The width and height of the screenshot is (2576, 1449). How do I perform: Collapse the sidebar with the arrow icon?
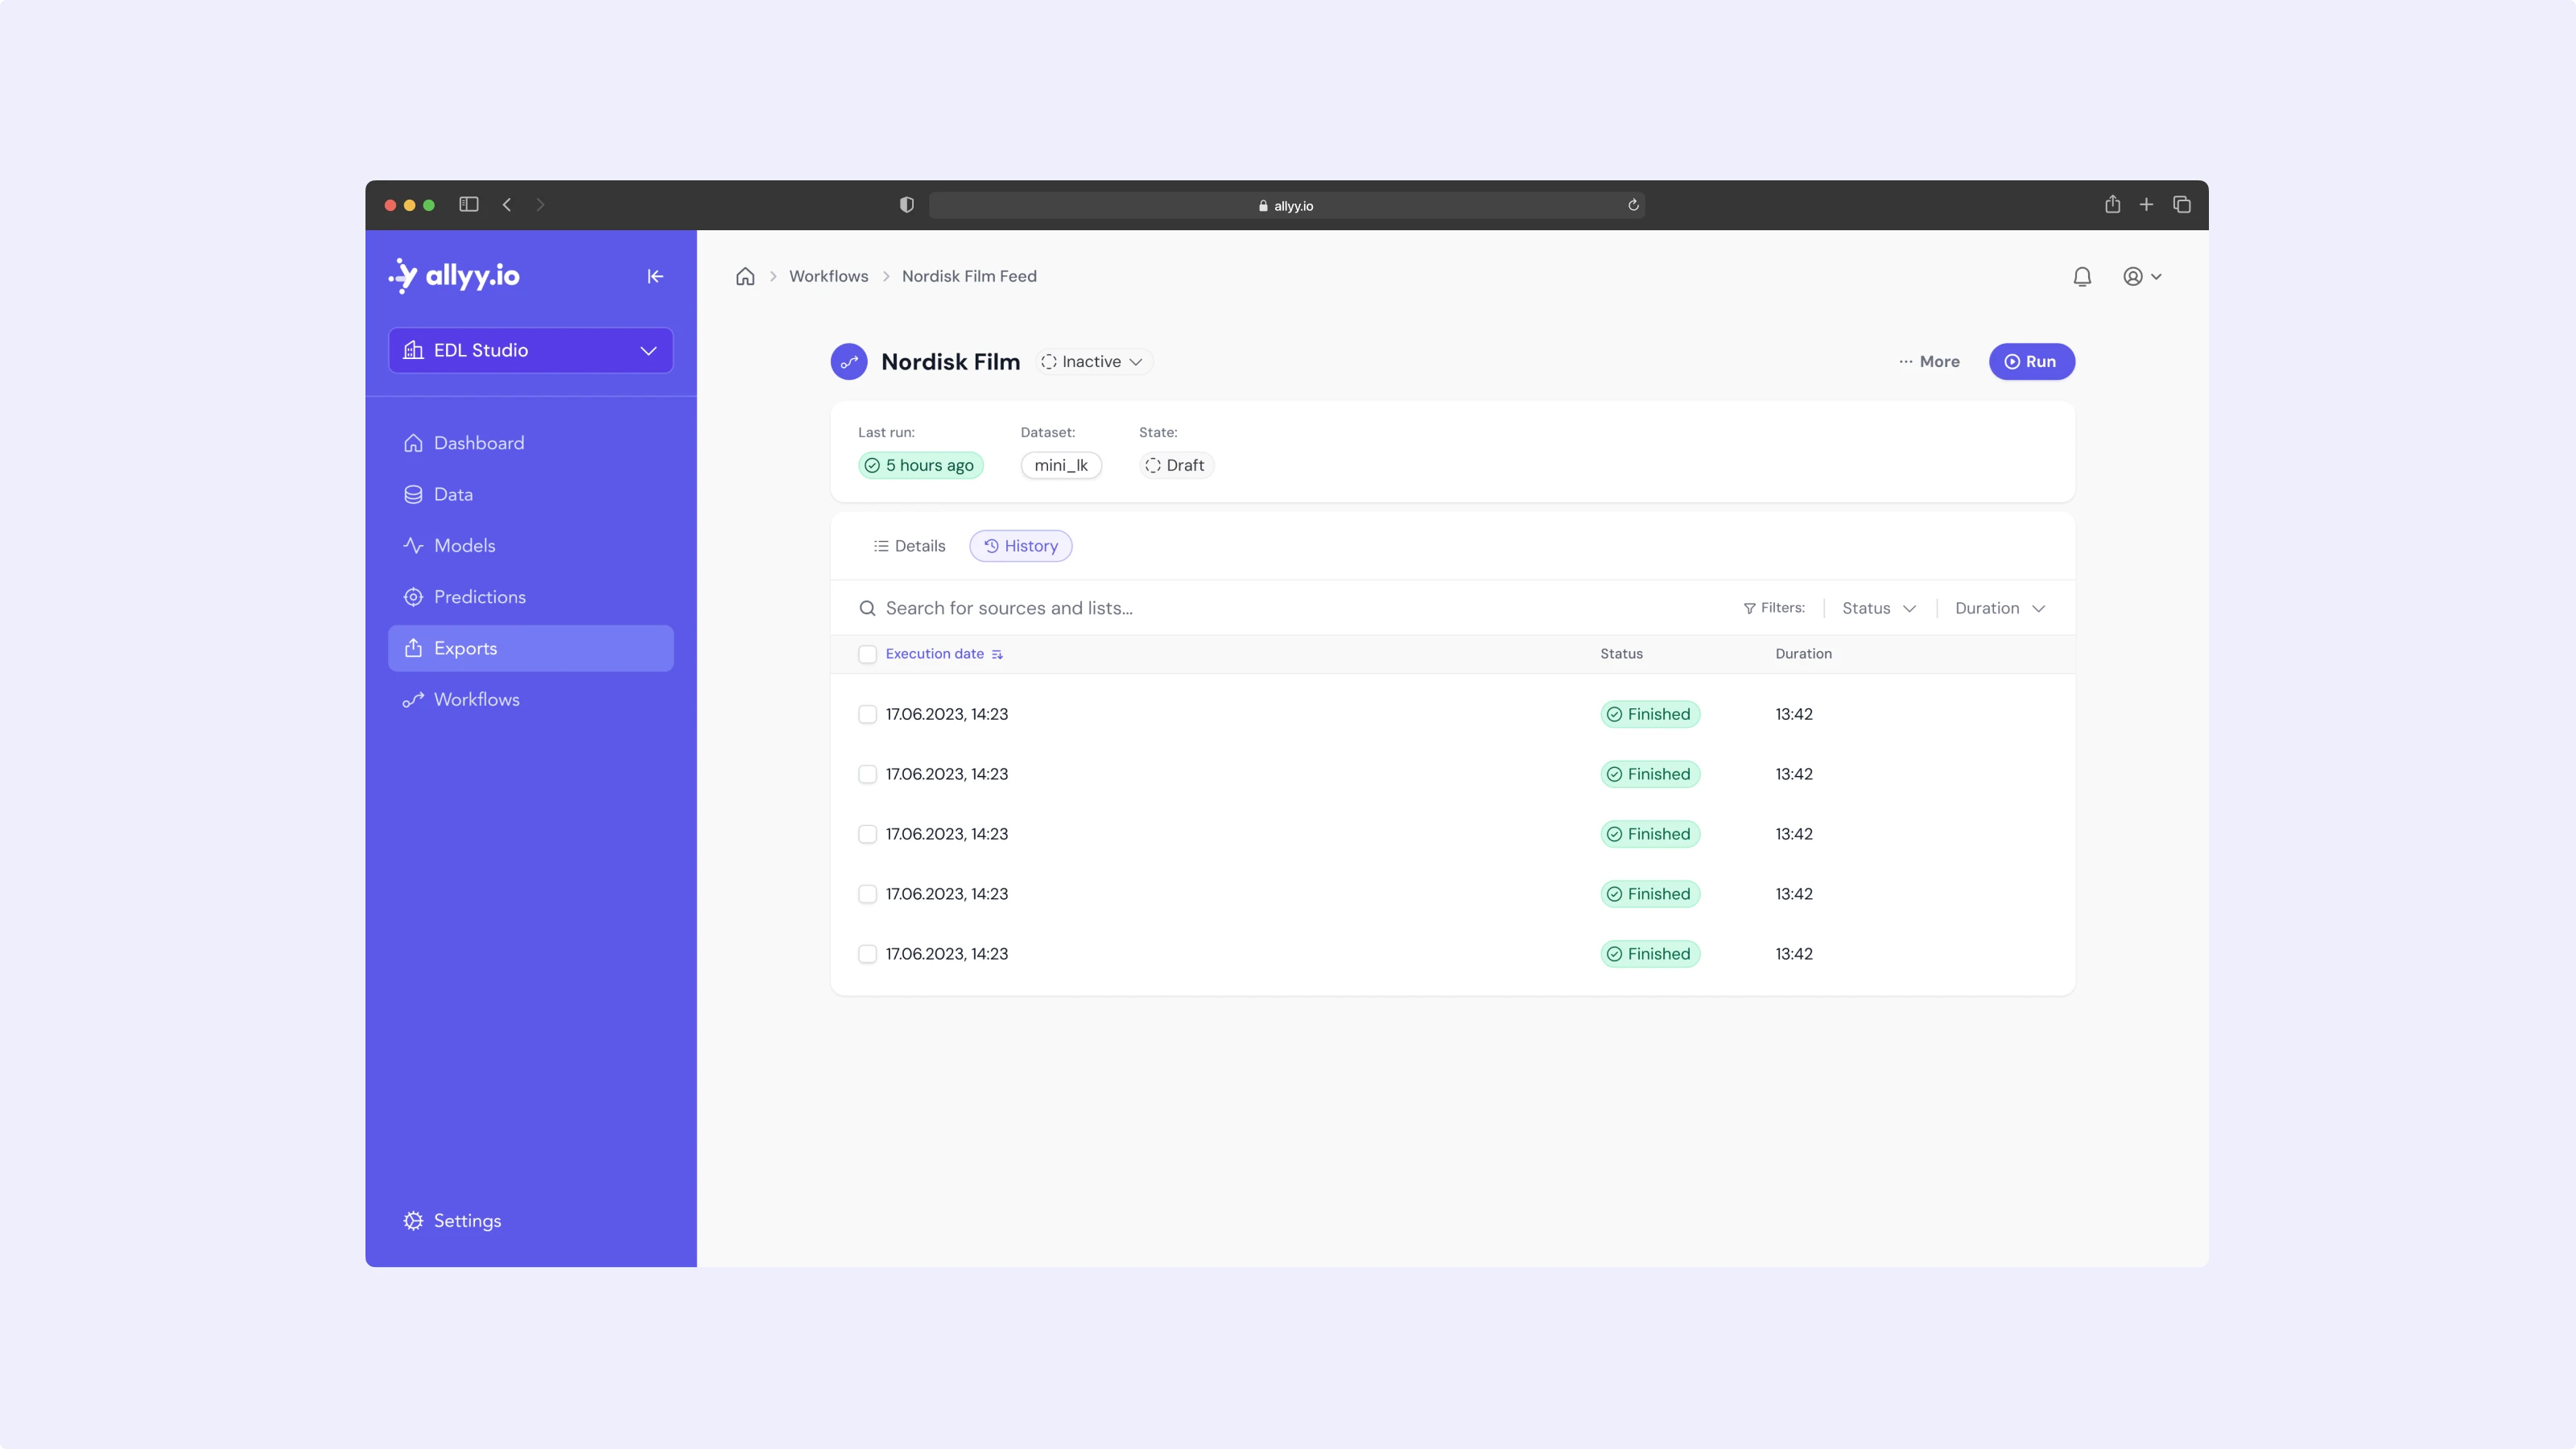pos(655,276)
